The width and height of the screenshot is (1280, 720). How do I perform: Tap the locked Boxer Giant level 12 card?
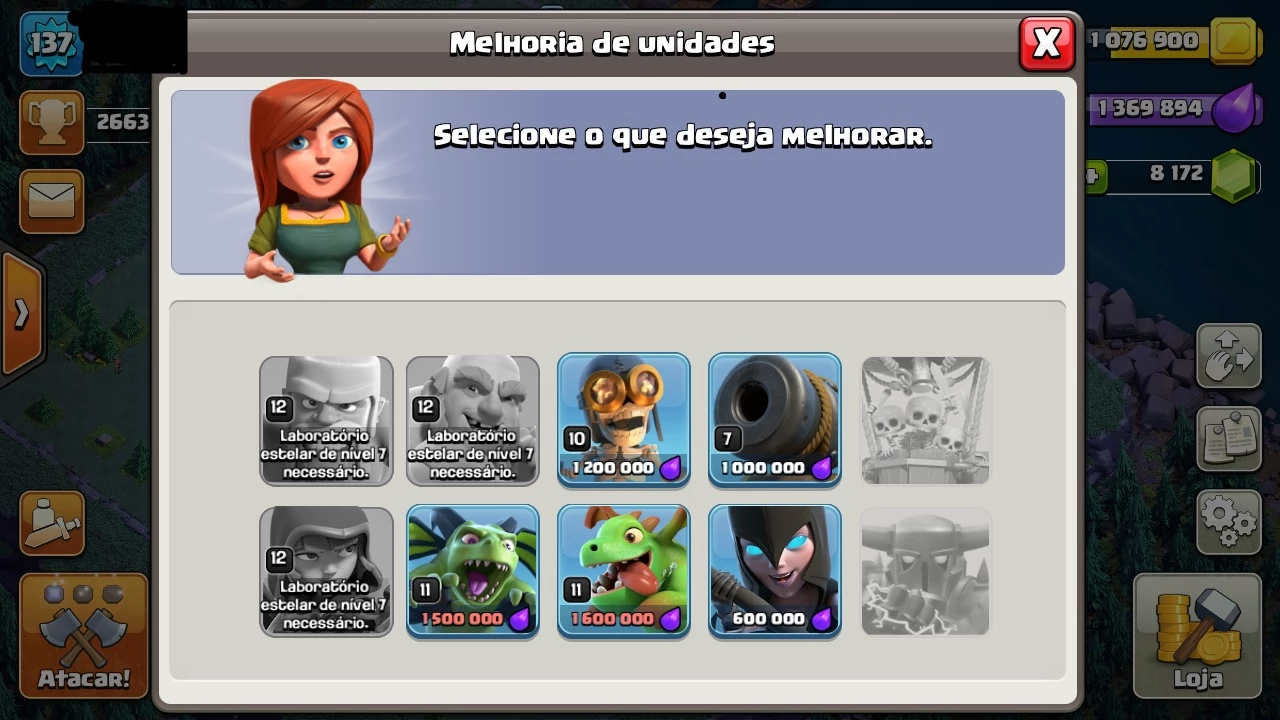472,420
